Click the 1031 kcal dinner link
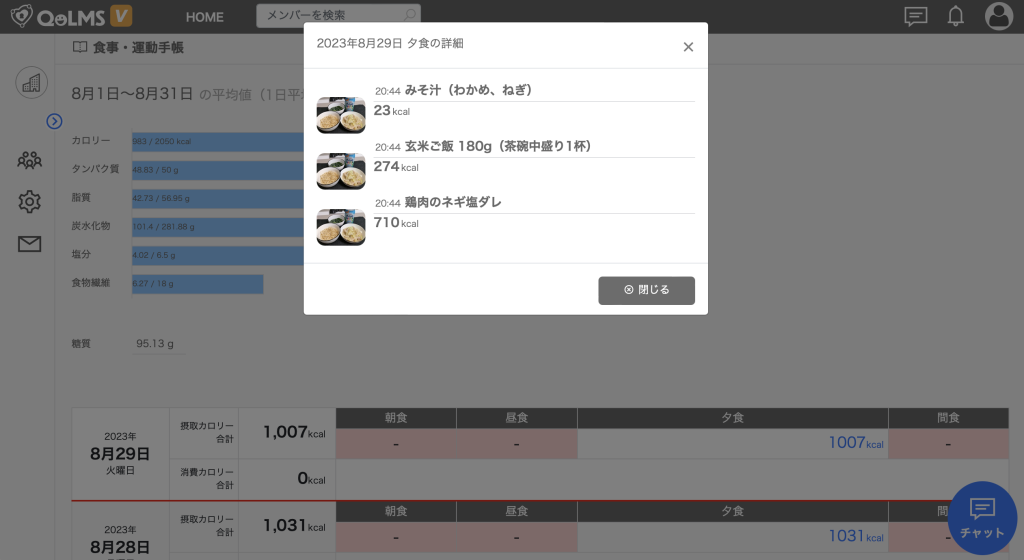 pos(855,537)
